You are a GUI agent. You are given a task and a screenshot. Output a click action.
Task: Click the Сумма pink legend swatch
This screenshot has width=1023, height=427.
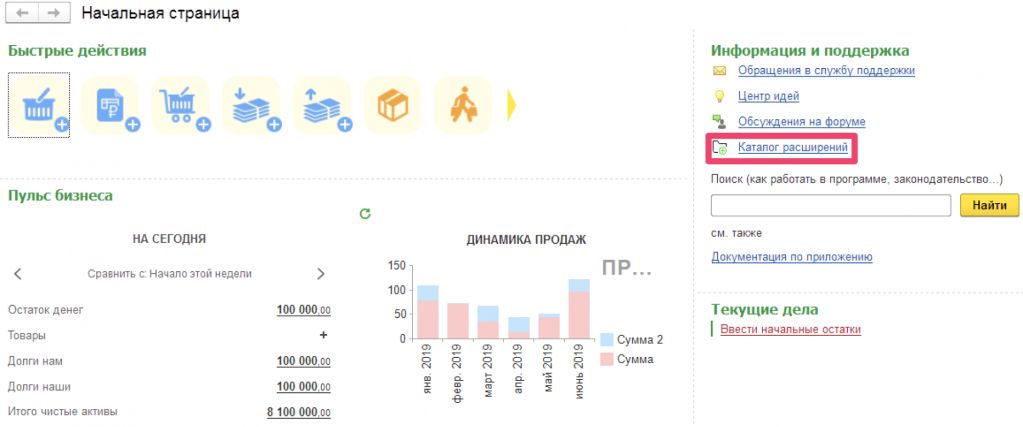(x=606, y=358)
